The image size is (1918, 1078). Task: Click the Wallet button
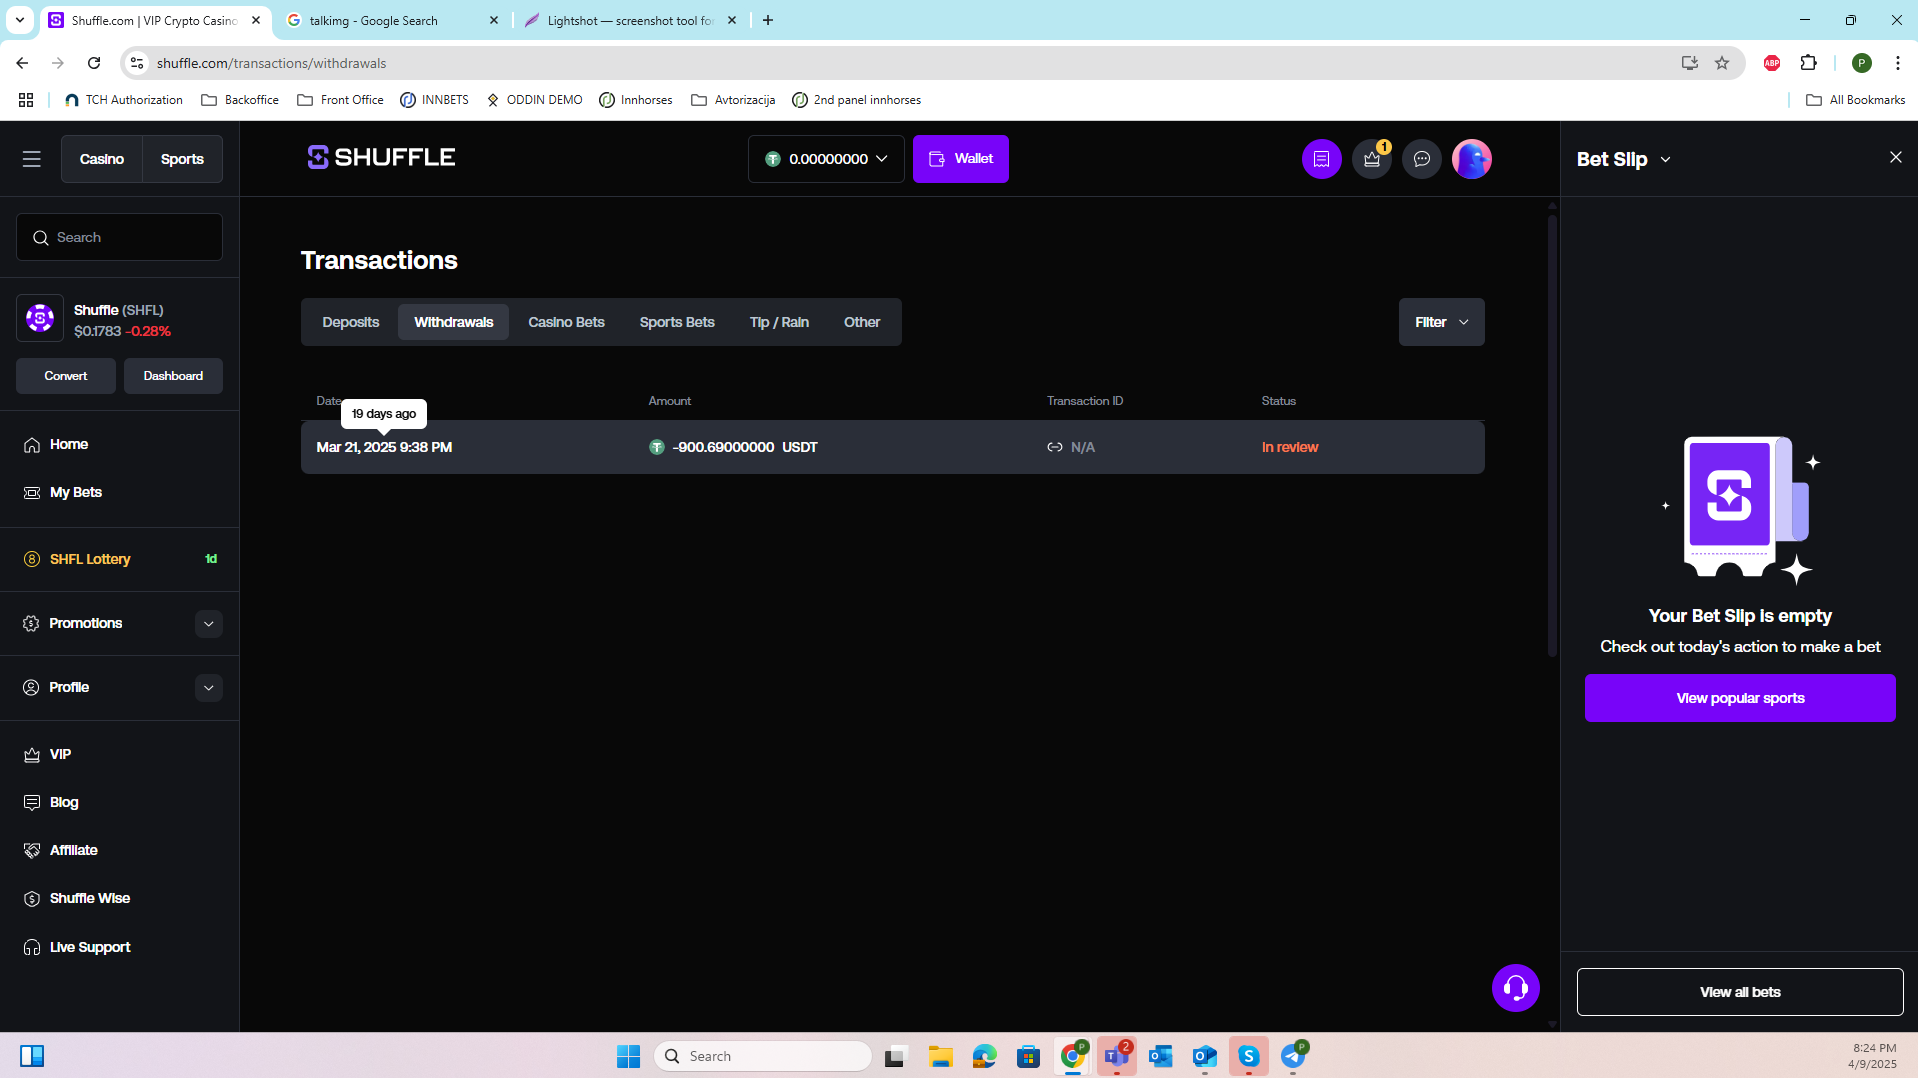(x=960, y=159)
